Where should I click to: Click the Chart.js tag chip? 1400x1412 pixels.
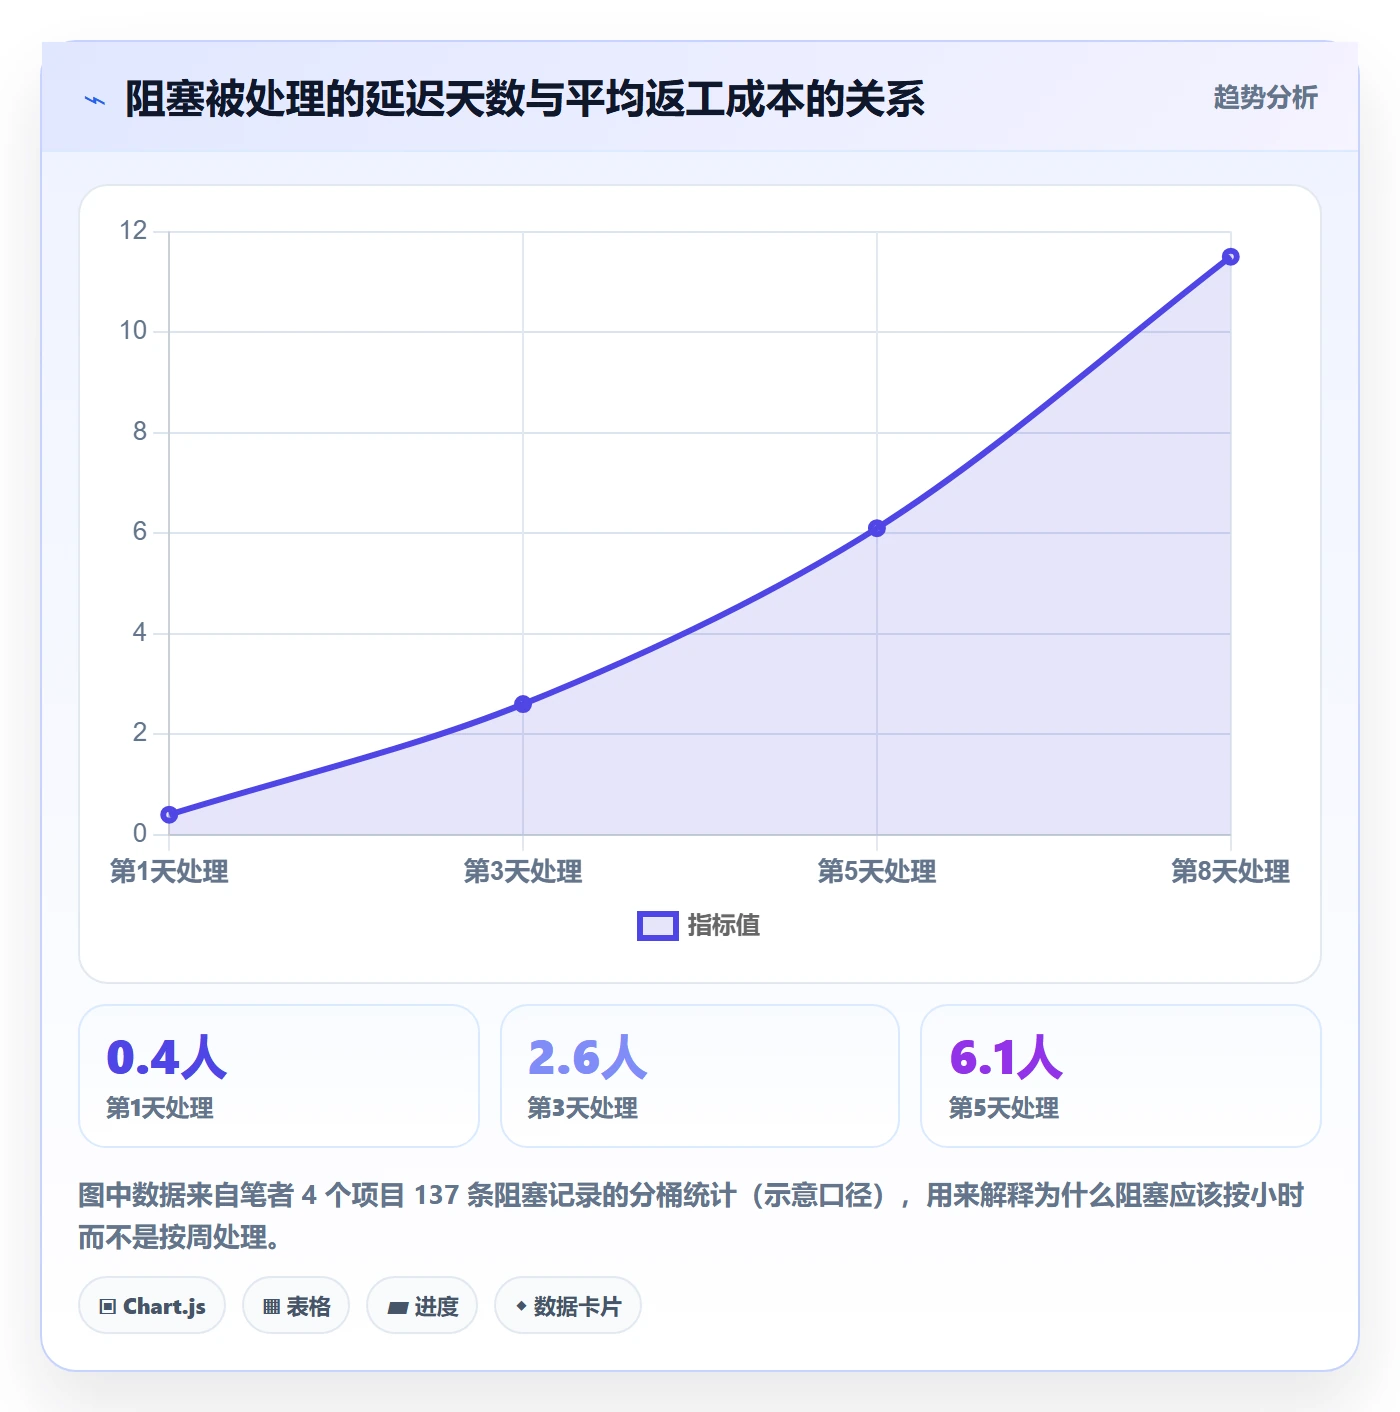pyautogui.click(x=152, y=1306)
